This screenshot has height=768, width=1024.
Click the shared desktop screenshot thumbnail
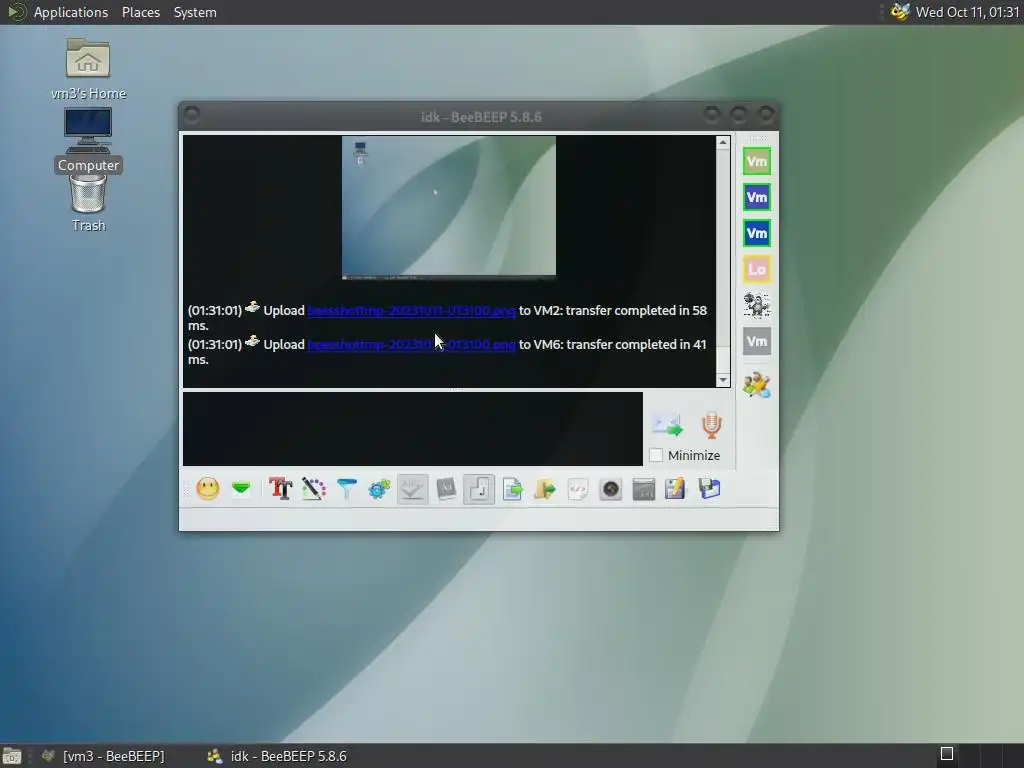click(x=449, y=207)
